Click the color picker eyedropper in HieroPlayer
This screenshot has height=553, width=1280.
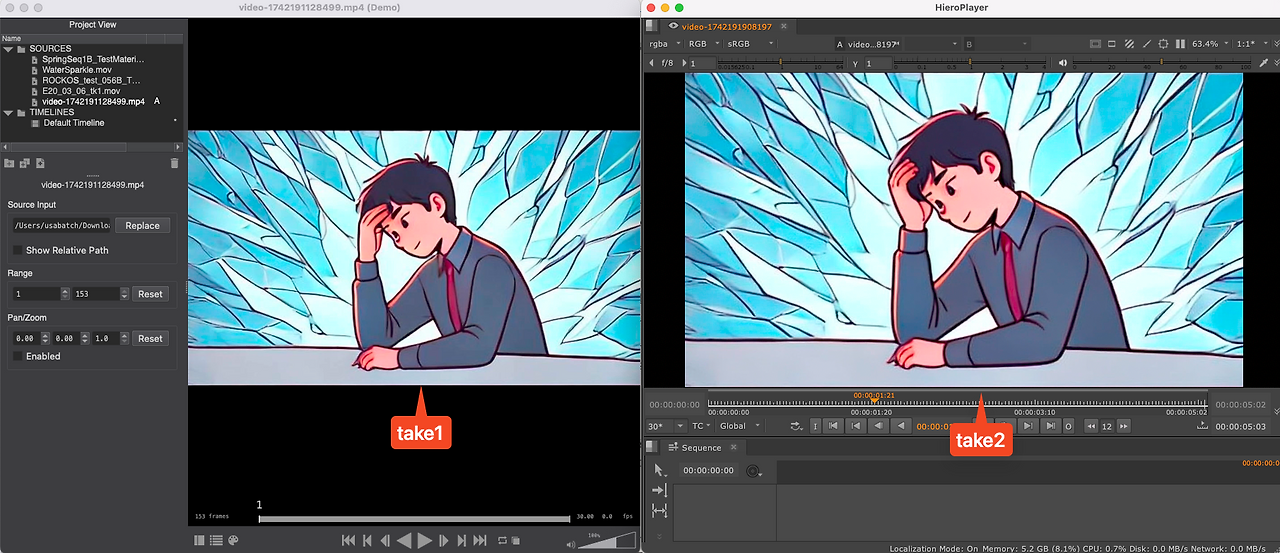point(1262,62)
